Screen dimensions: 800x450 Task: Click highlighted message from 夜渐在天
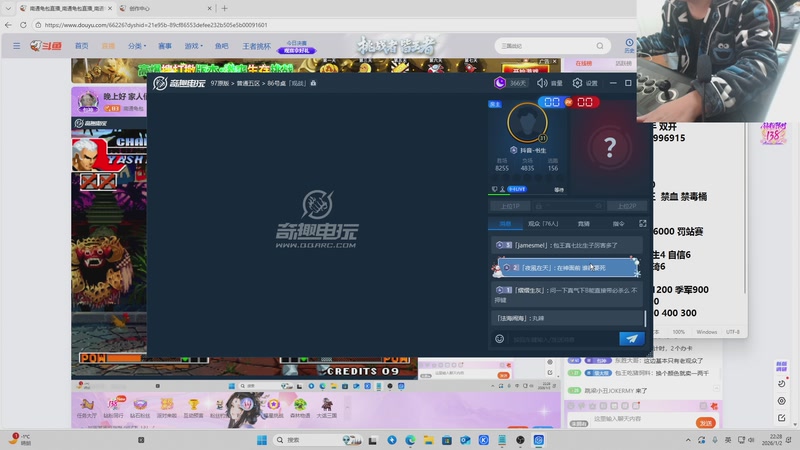pos(566,267)
